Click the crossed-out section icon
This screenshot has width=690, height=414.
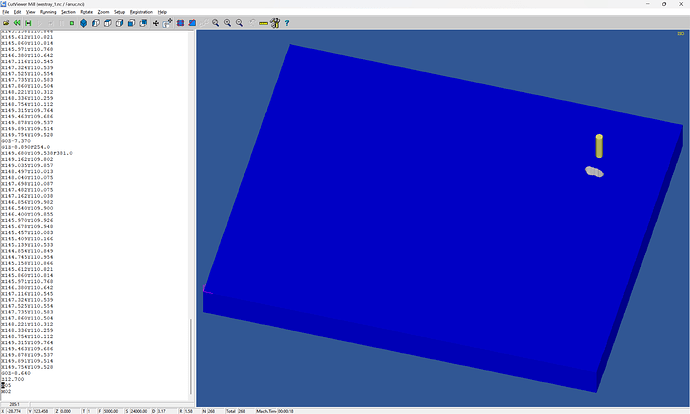[x=192, y=23]
